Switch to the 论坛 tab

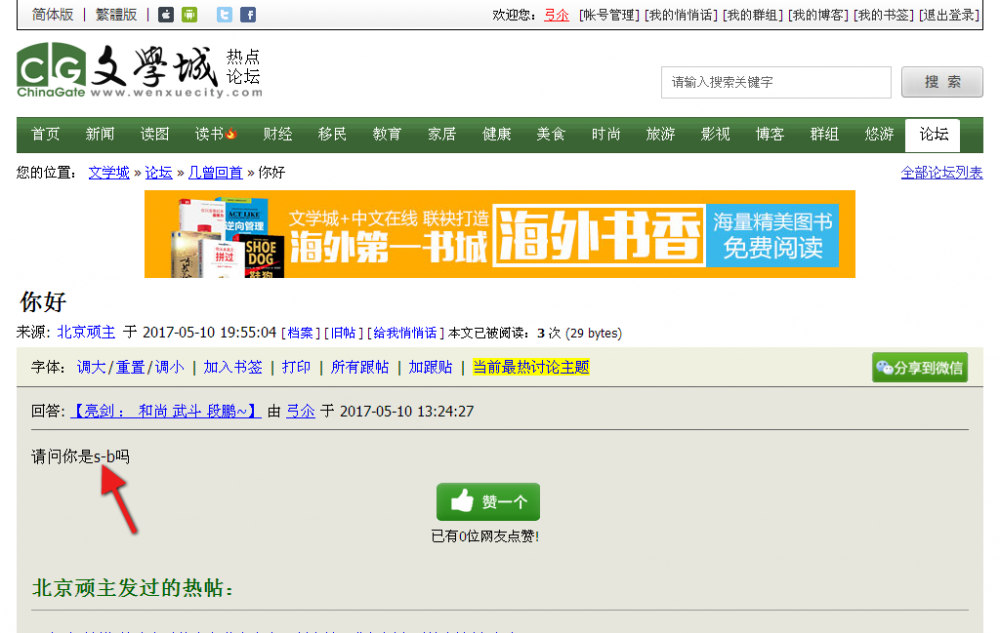click(933, 135)
